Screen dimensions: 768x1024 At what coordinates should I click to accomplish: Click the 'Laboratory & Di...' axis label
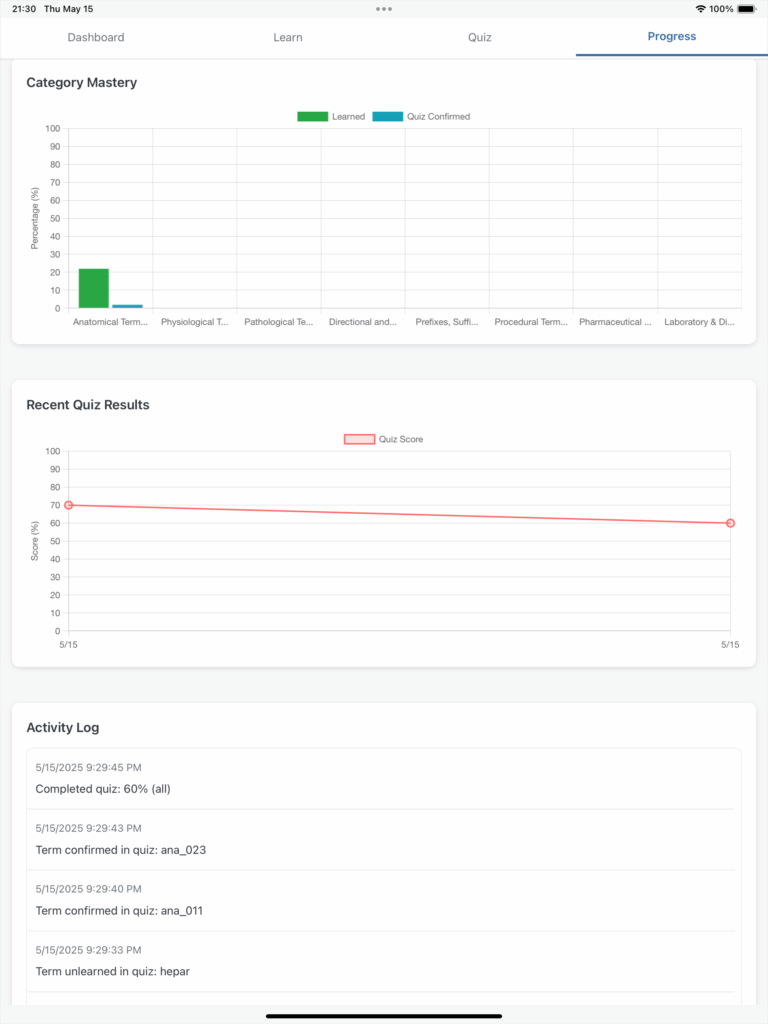(x=699, y=322)
